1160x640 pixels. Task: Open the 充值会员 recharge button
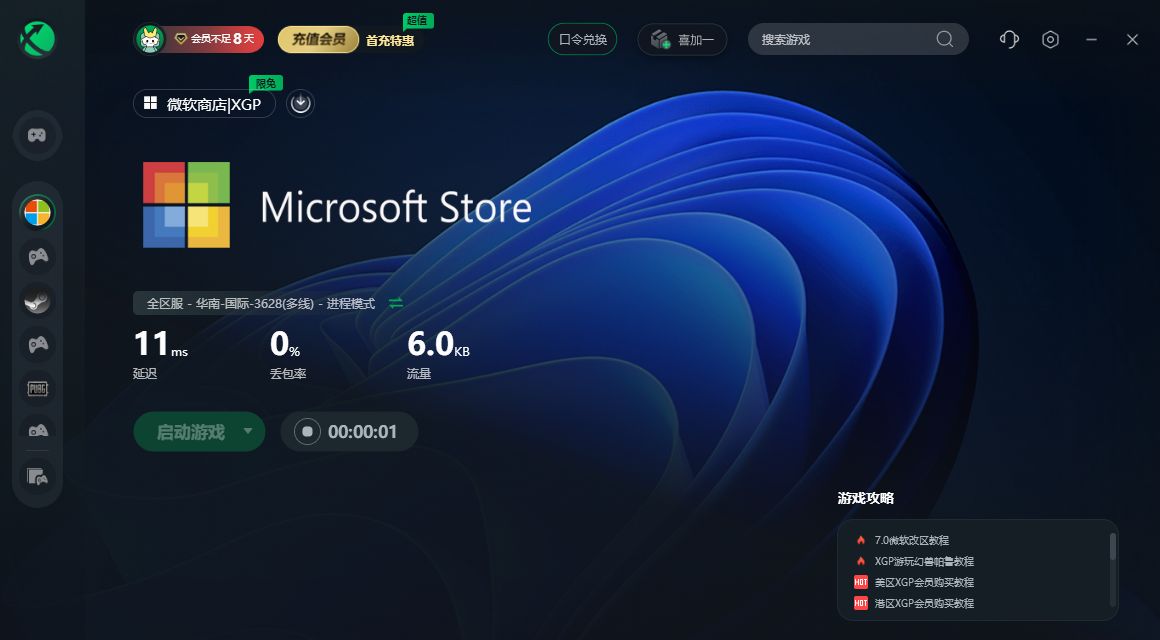point(319,39)
